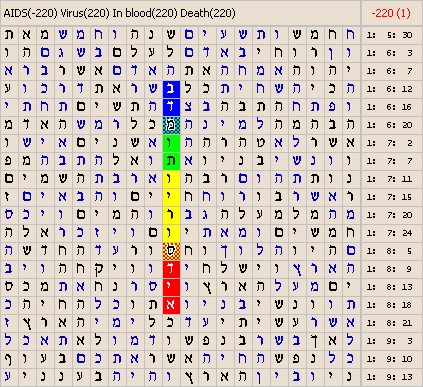
Task: Click the yellow highlighted letter in row 1: 7: 15
Action: point(171,197)
